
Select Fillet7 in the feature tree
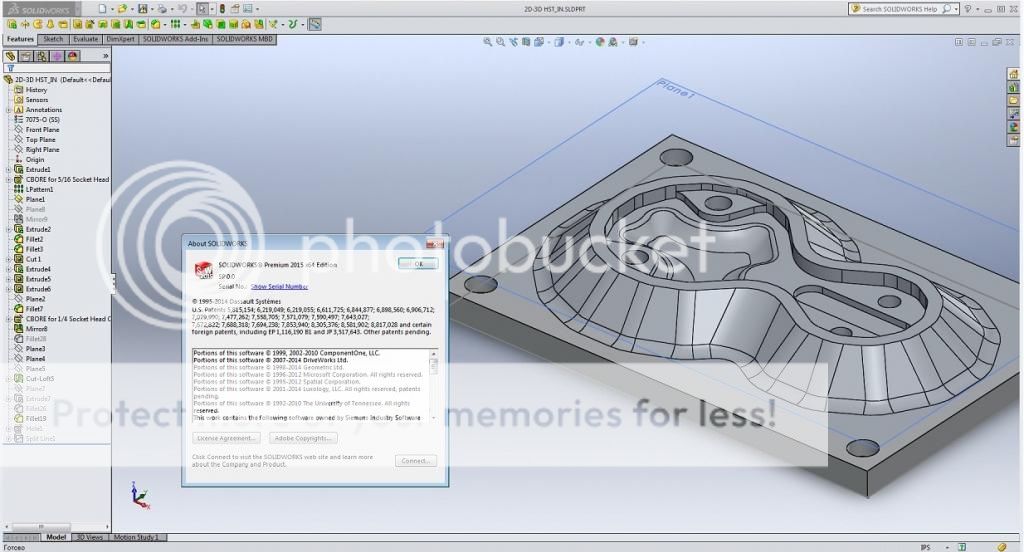(35, 309)
